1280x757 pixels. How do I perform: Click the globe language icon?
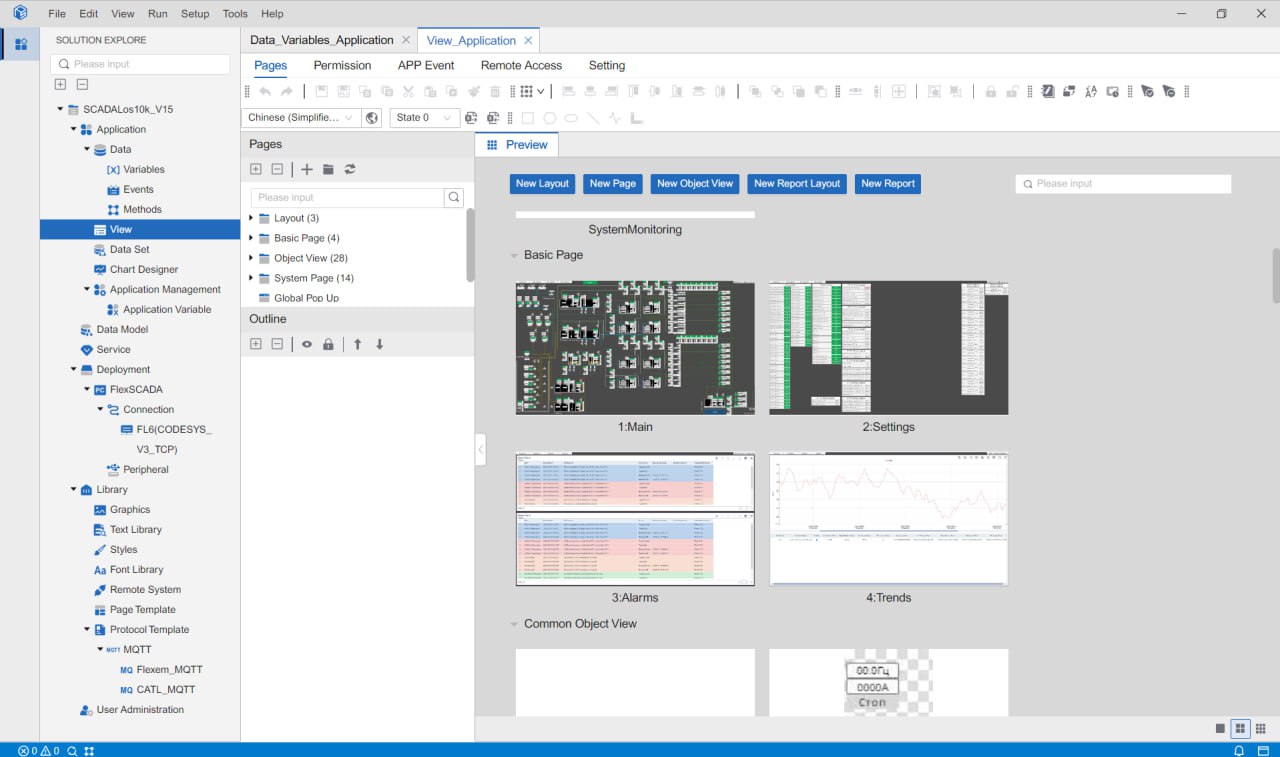coord(372,118)
